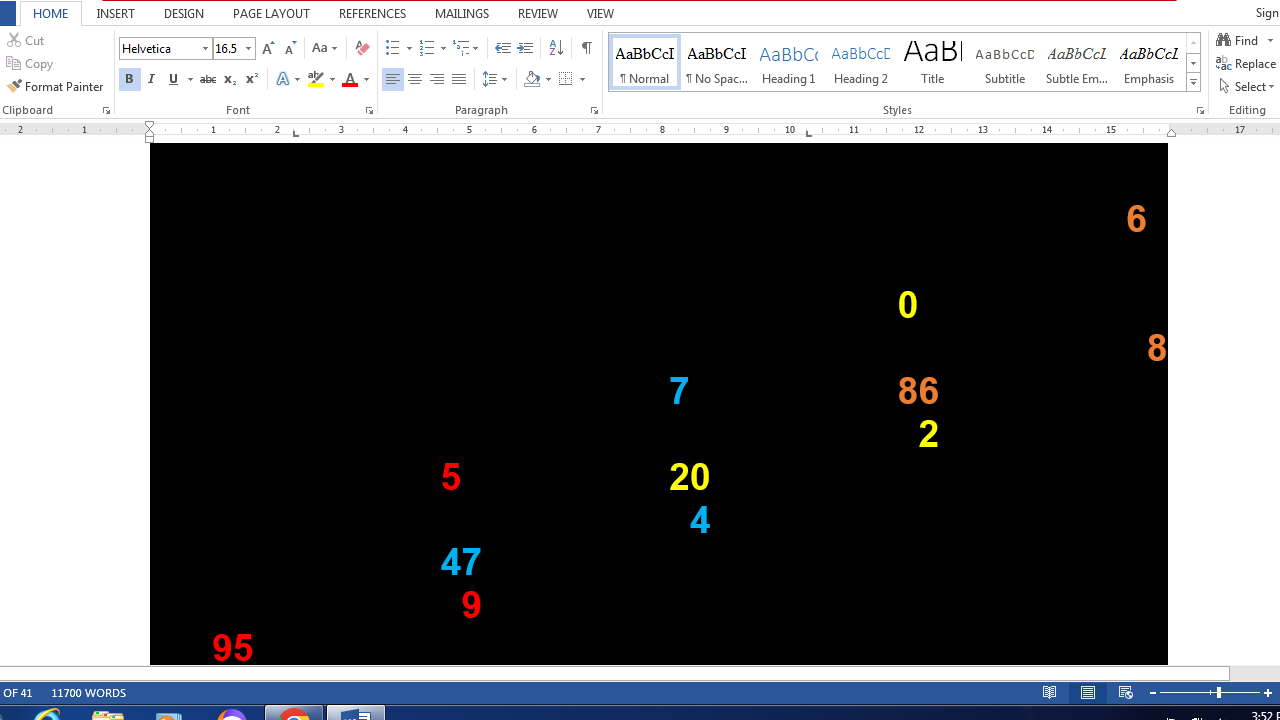Click the zoom slider handle
Image resolution: width=1280 pixels, height=720 pixels.
(1218, 693)
